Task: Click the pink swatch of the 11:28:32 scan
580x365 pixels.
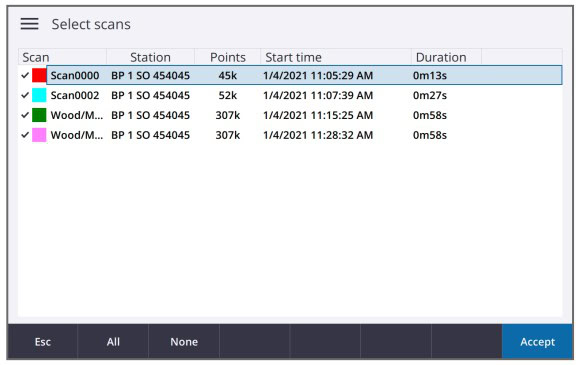Action: (39, 135)
